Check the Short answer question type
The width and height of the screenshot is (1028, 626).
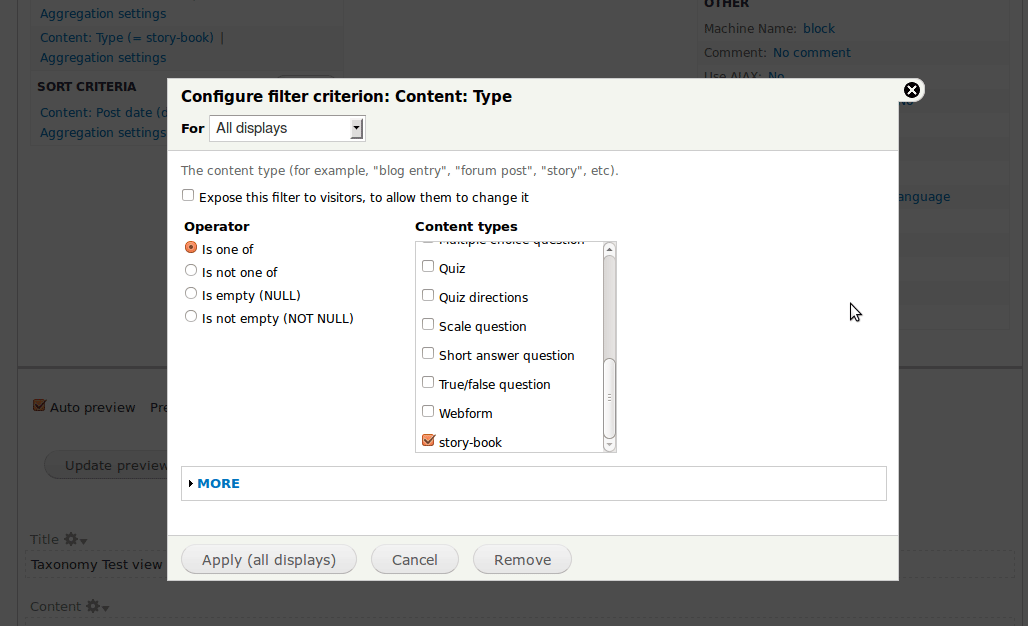coord(428,353)
